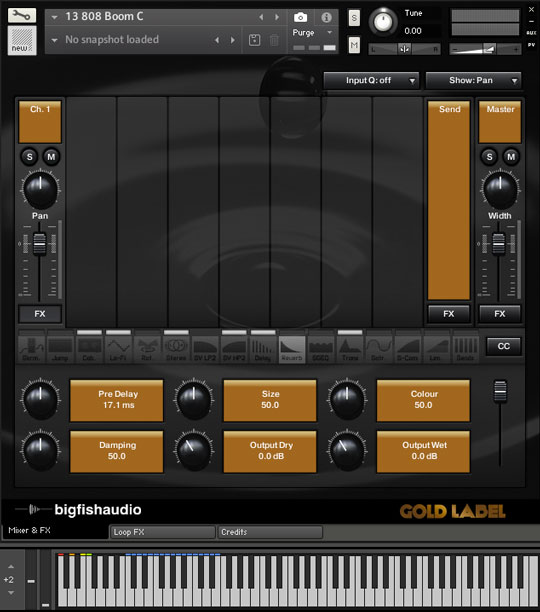Select the Send channel strip
This screenshot has width=540, height=612.
449,200
